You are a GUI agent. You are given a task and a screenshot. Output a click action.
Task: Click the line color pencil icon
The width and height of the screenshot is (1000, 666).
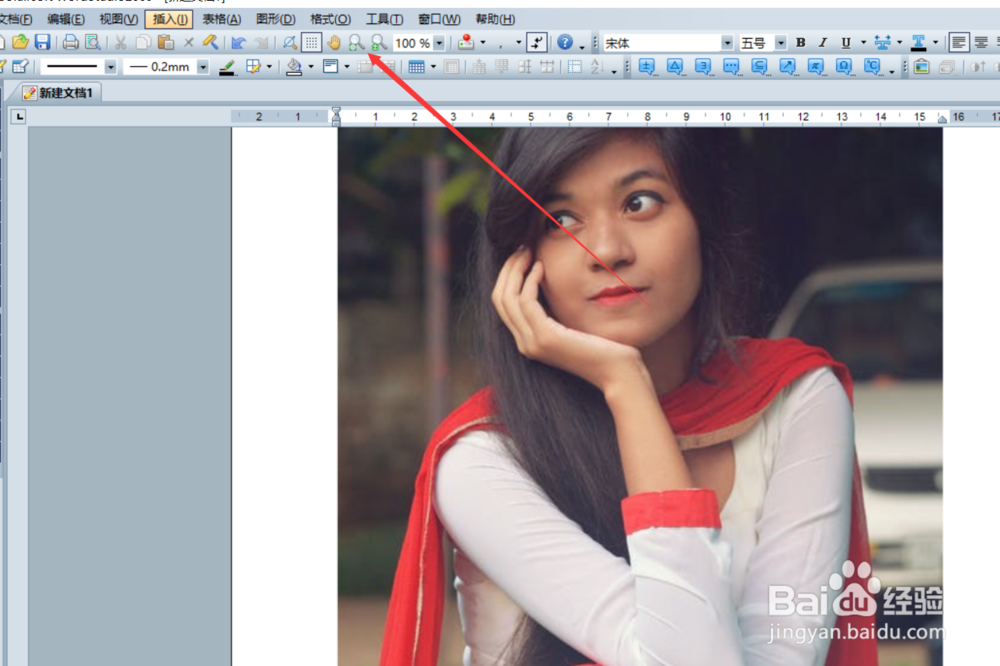point(227,67)
